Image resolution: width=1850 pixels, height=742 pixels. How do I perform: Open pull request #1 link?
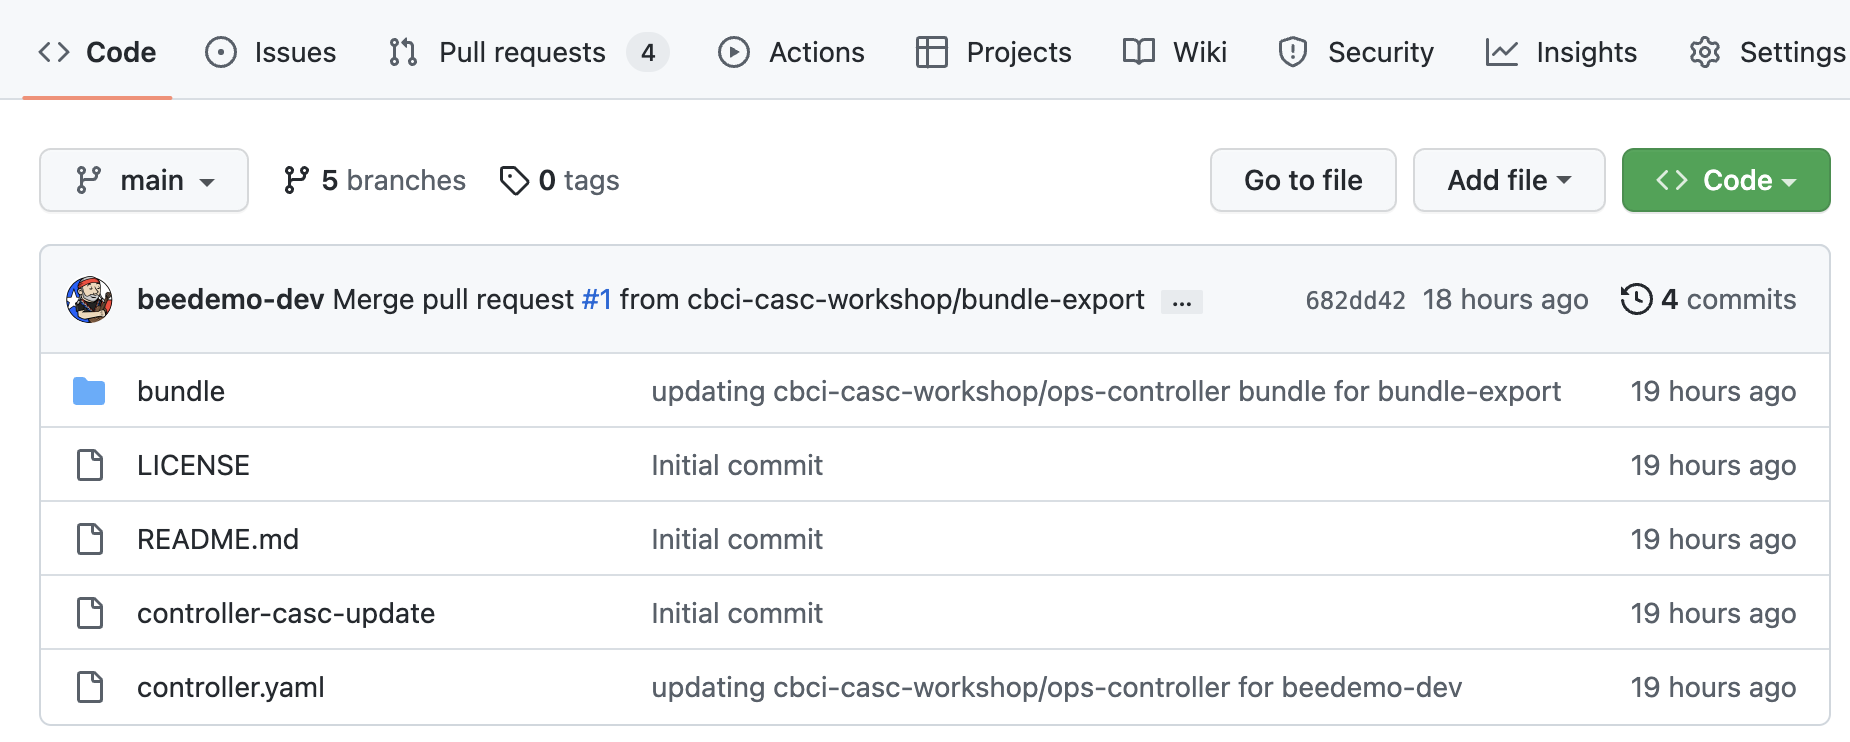coord(596,299)
